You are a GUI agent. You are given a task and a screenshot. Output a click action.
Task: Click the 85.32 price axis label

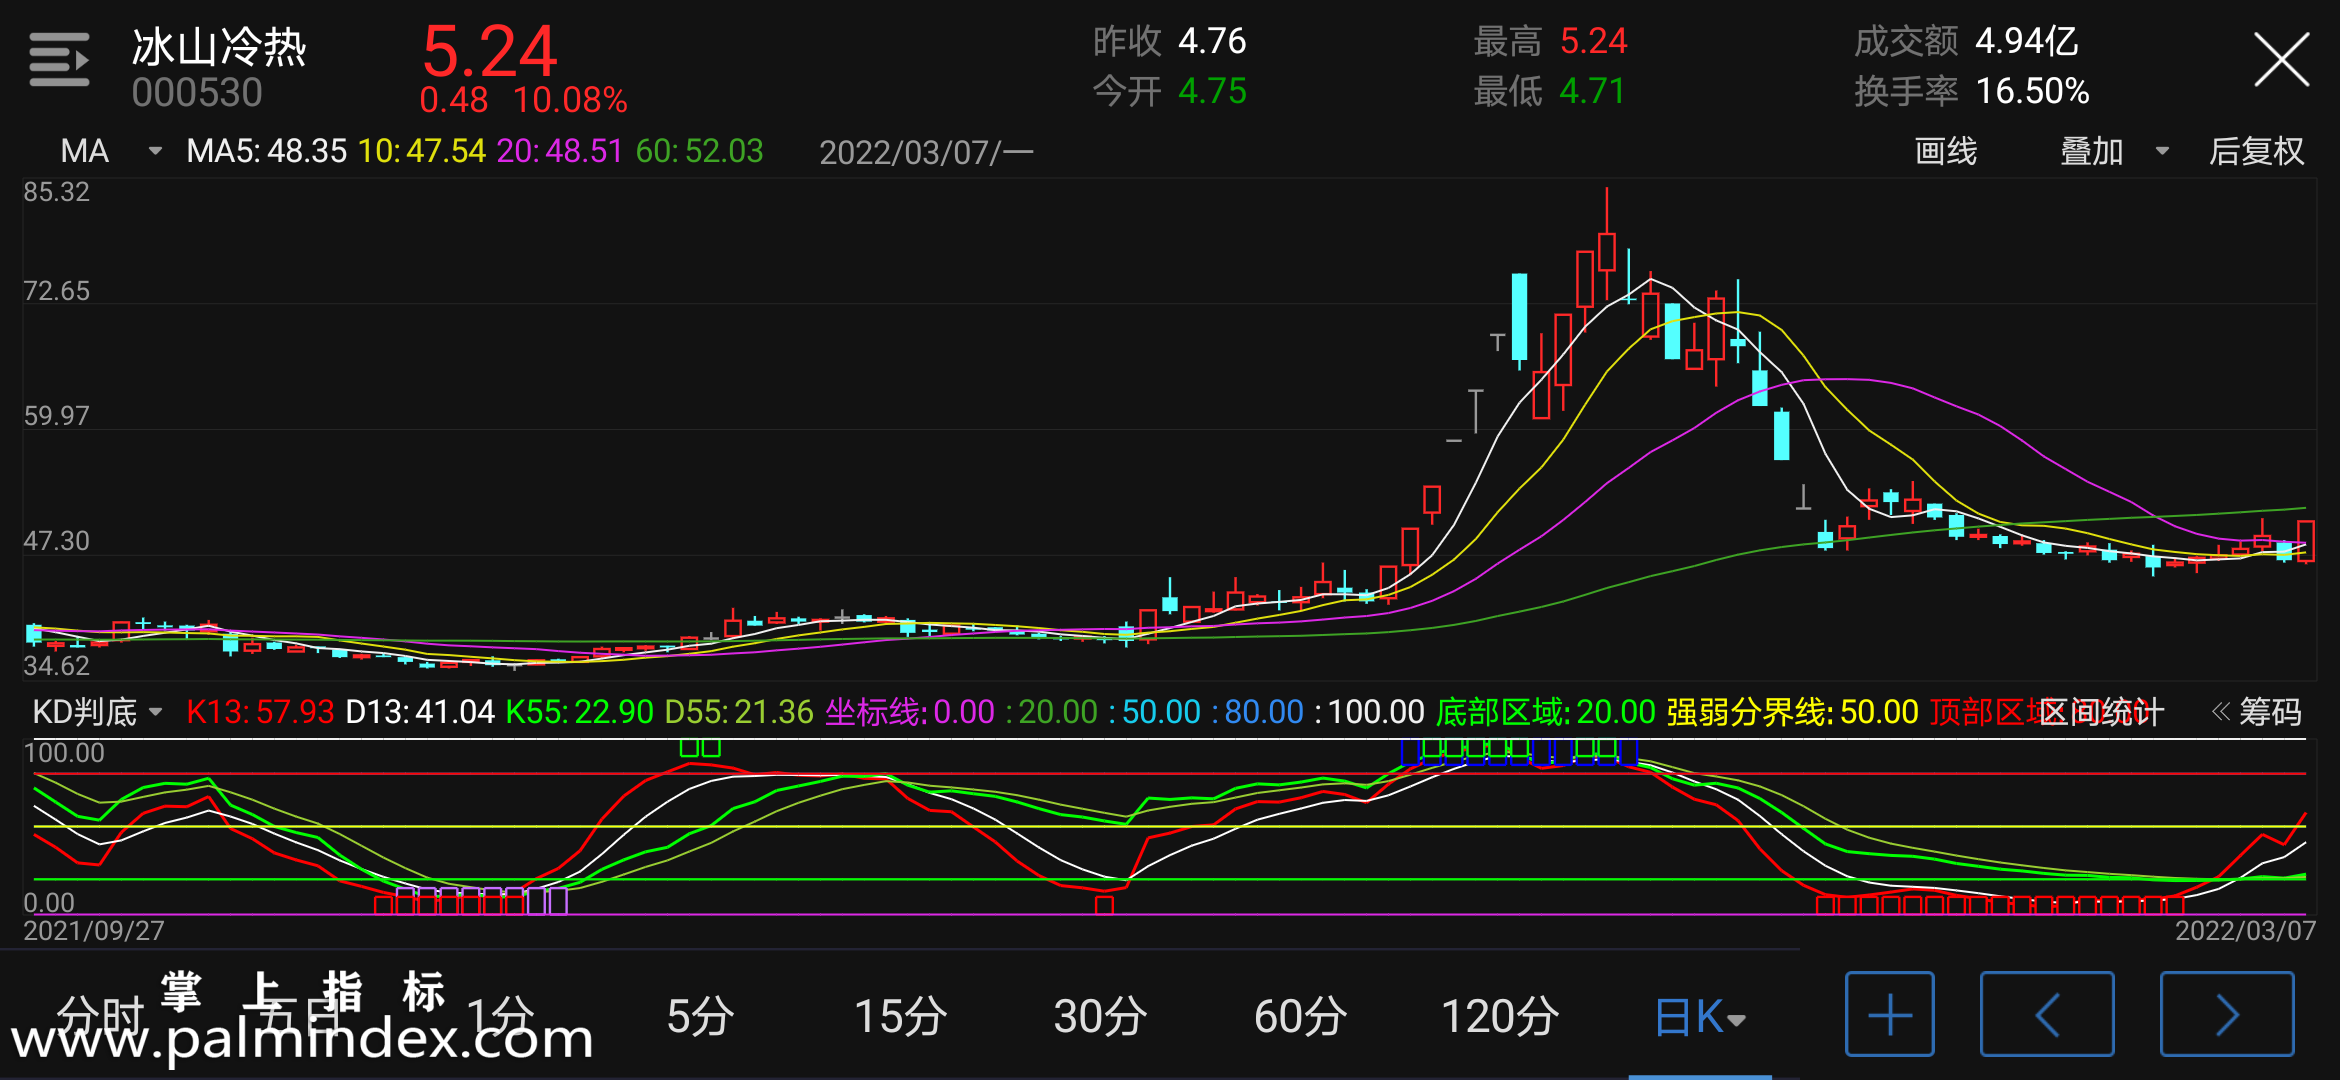point(57,192)
